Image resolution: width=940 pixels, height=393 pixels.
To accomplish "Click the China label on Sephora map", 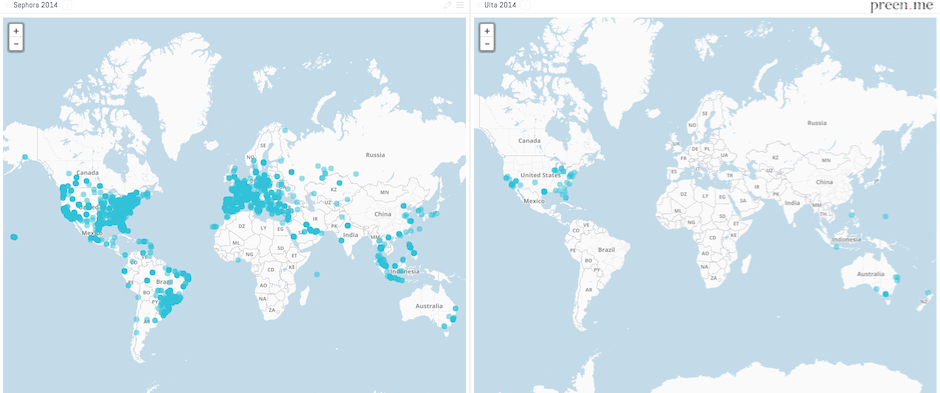I will (383, 214).
